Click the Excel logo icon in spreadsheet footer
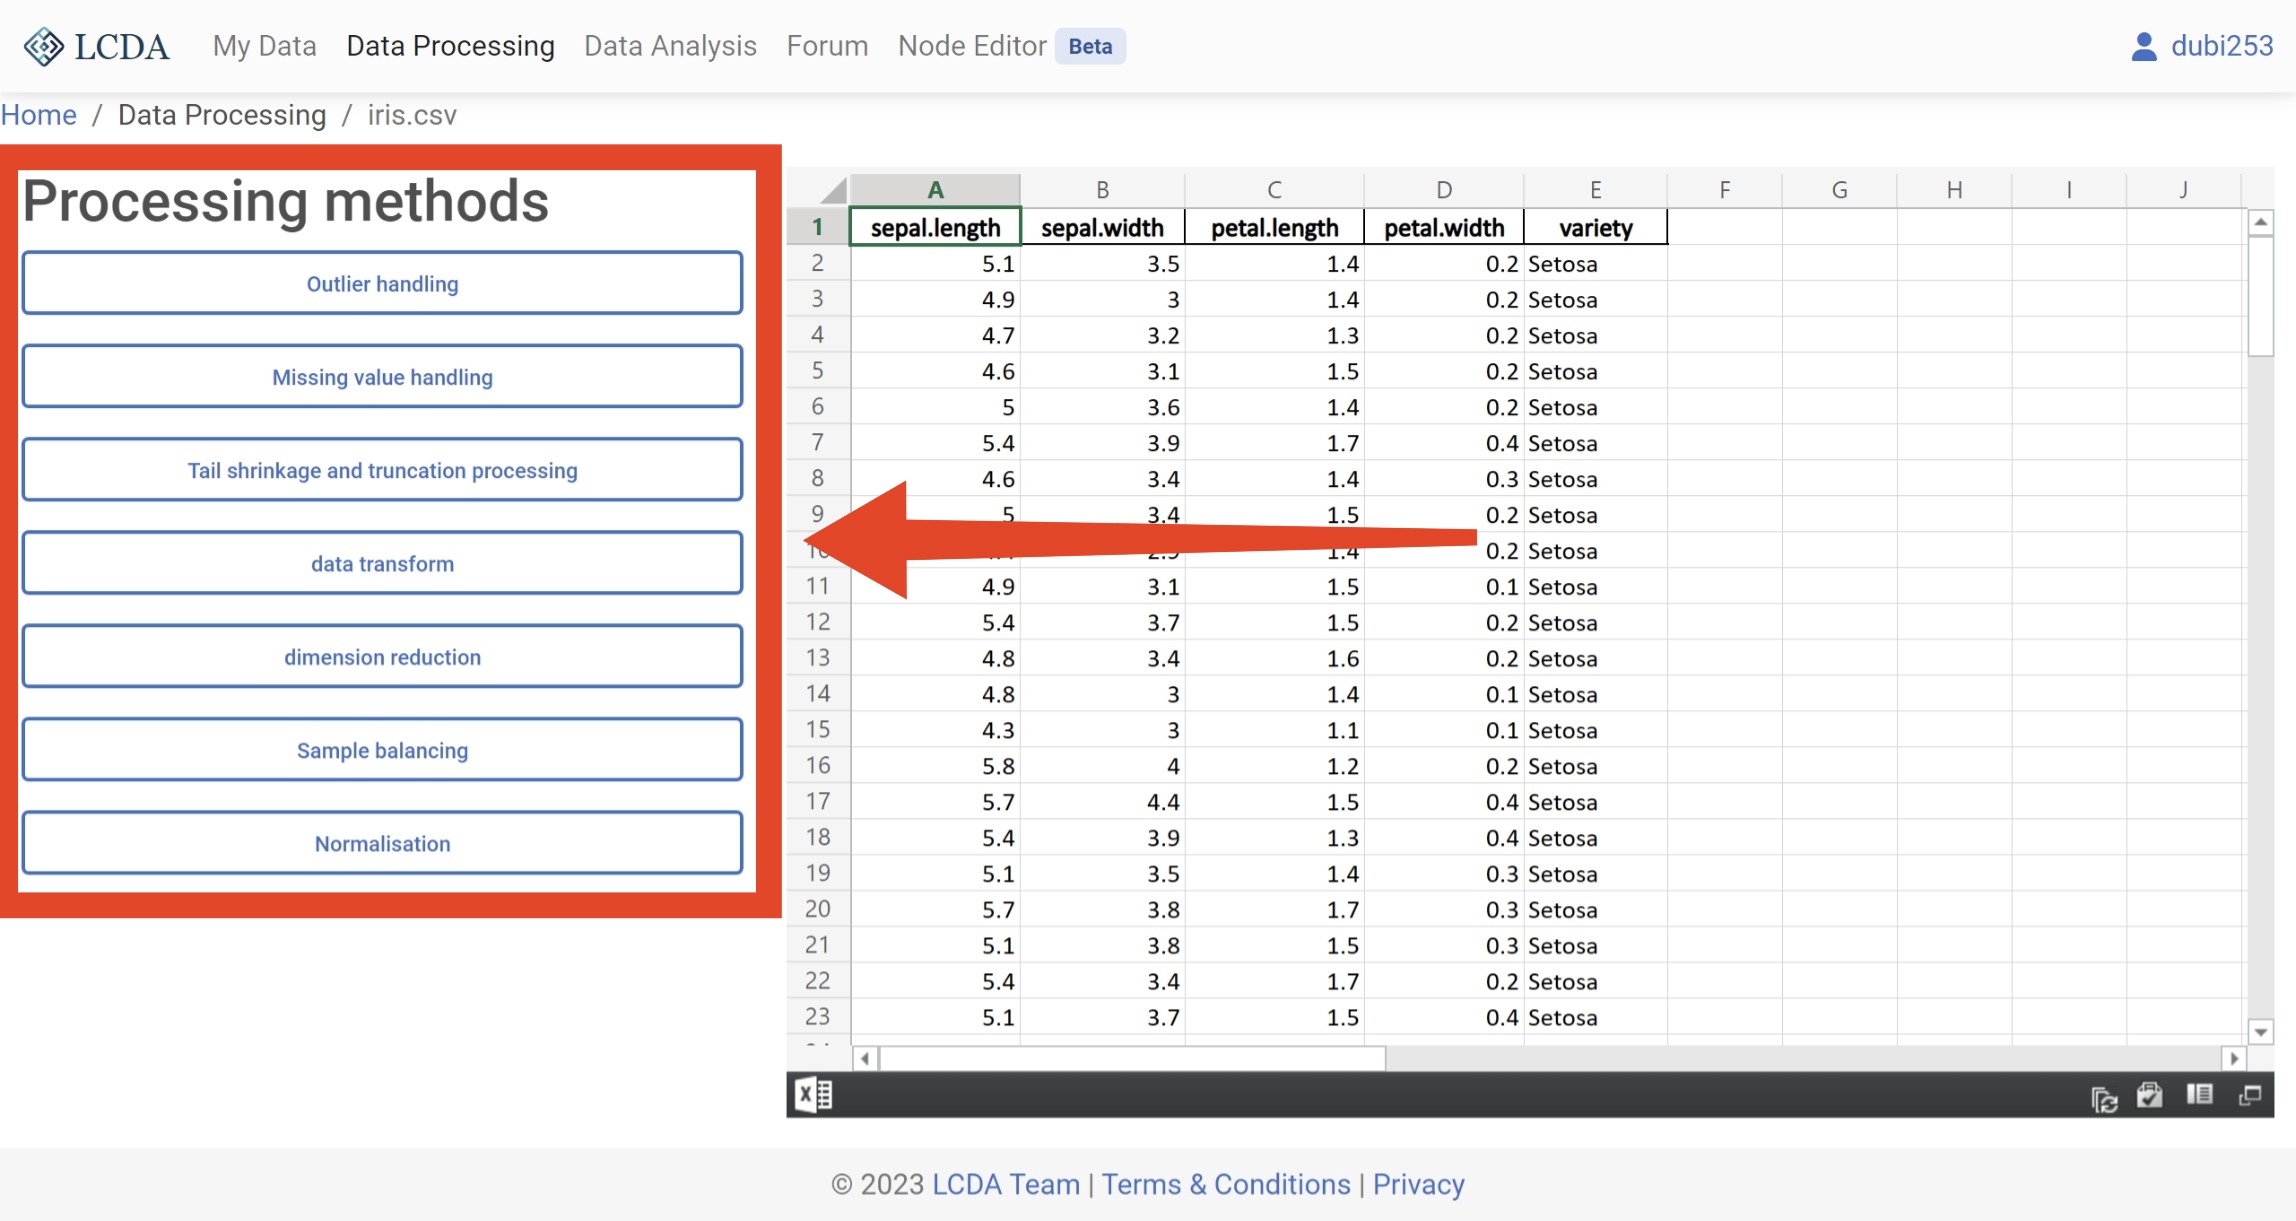 point(813,1095)
